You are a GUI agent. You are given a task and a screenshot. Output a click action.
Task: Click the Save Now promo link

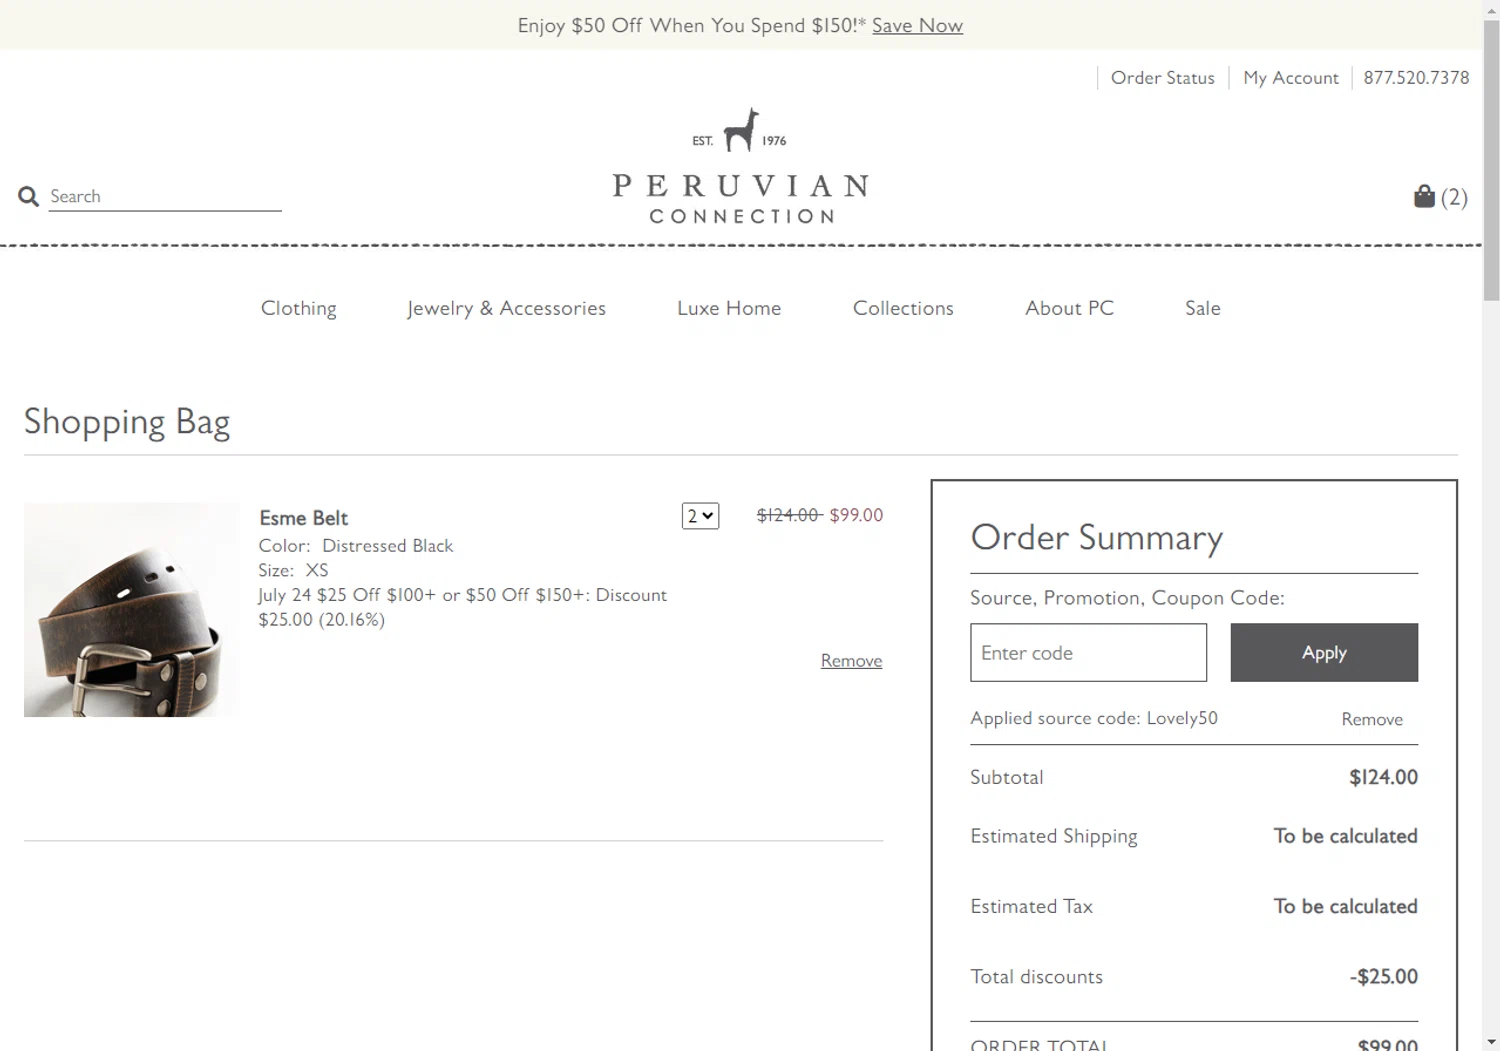tap(917, 26)
